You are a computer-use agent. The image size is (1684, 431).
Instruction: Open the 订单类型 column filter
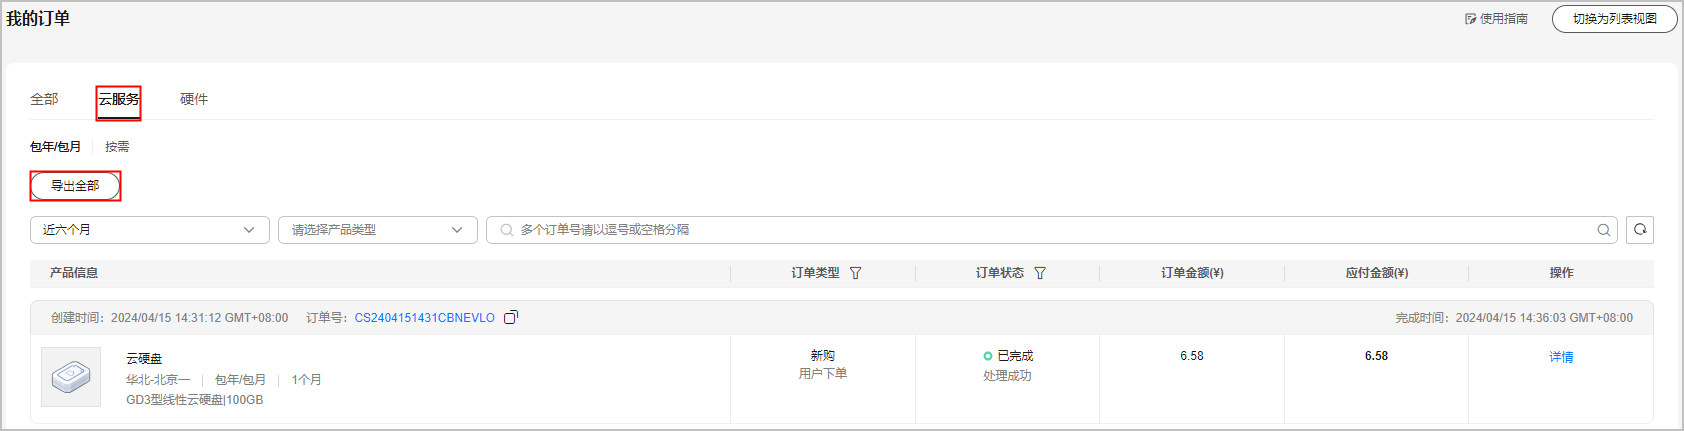[x=855, y=273]
